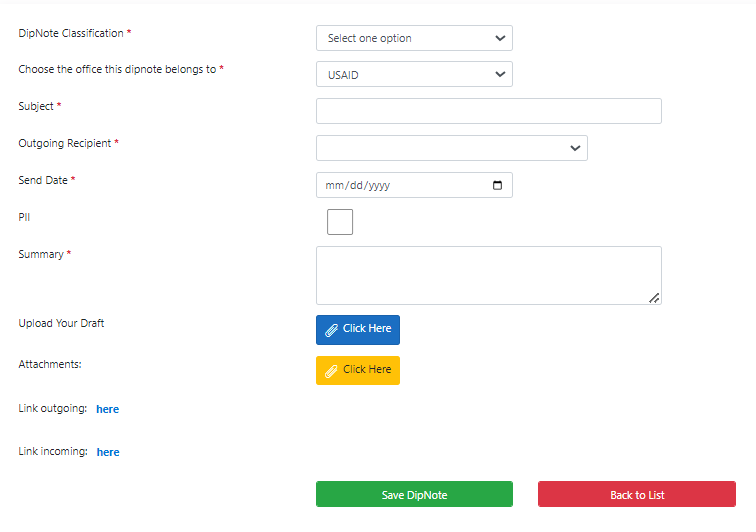
Task: Click the paperclip icon on blue upload button
Action: click(x=331, y=330)
